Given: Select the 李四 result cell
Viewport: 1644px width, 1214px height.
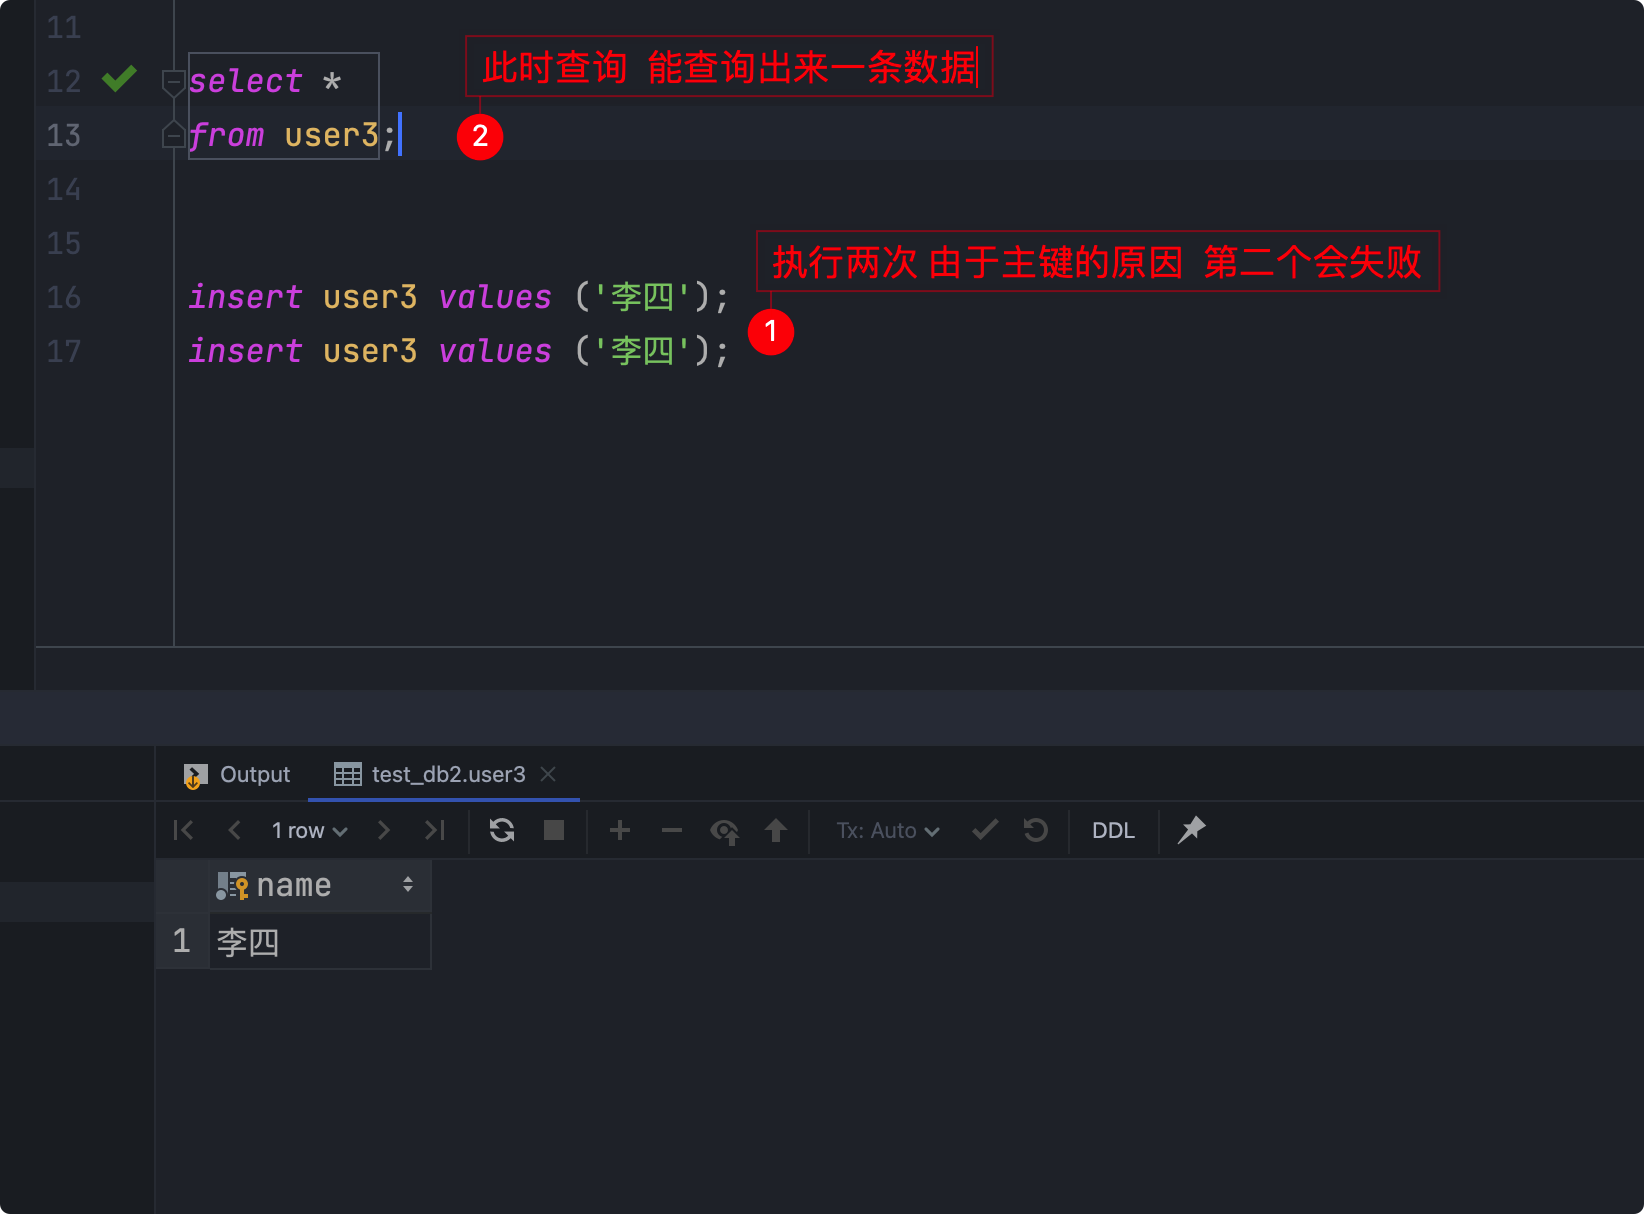Looking at the screenshot, I should (x=320, y=941).
